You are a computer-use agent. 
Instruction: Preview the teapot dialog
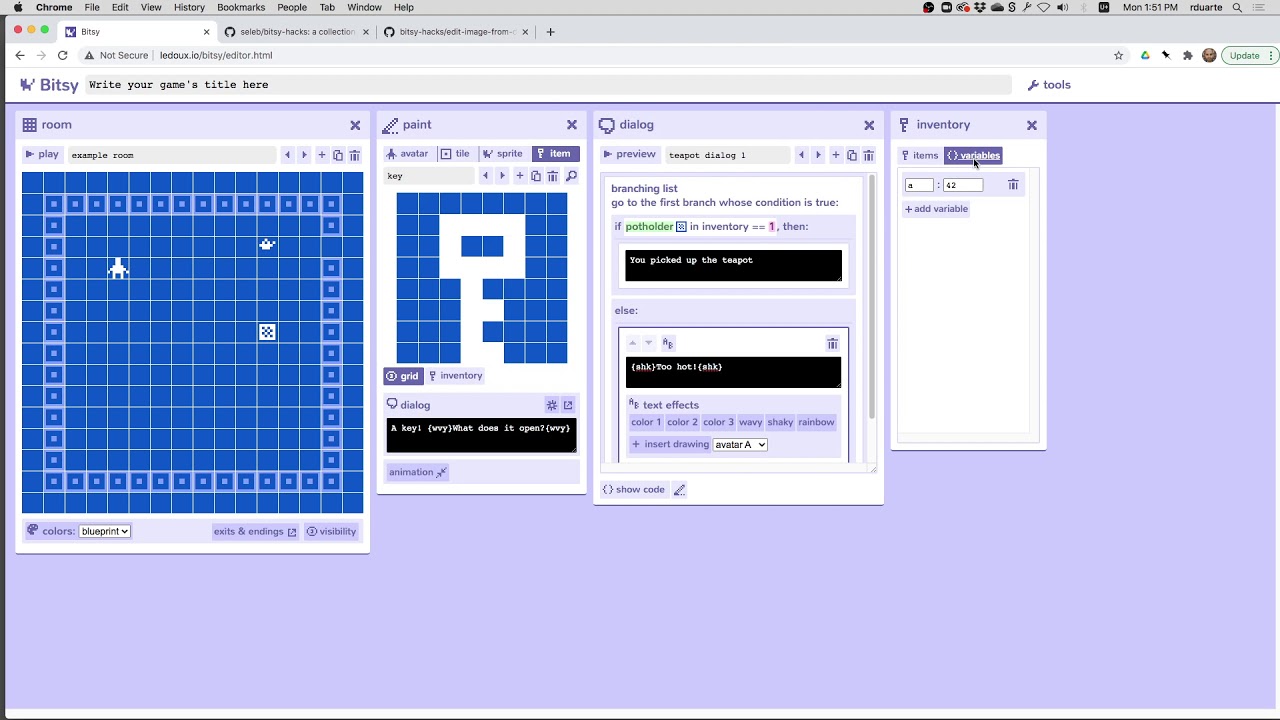[629, 154]
